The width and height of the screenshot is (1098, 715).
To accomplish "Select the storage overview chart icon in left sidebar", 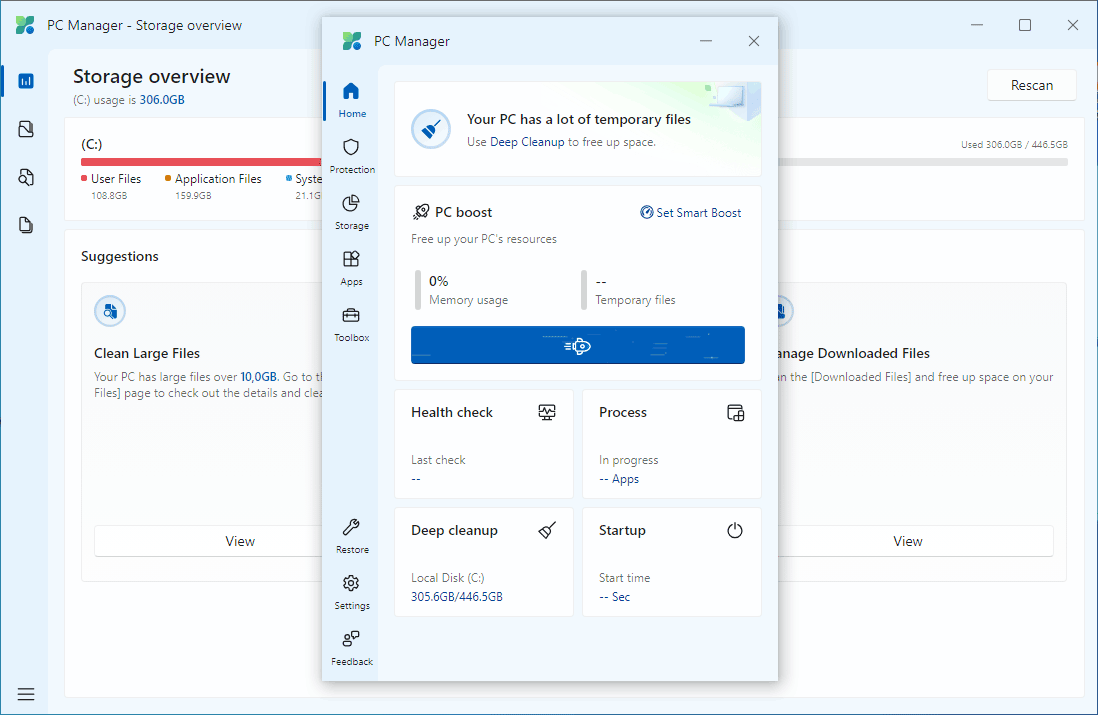I will 26,81.
